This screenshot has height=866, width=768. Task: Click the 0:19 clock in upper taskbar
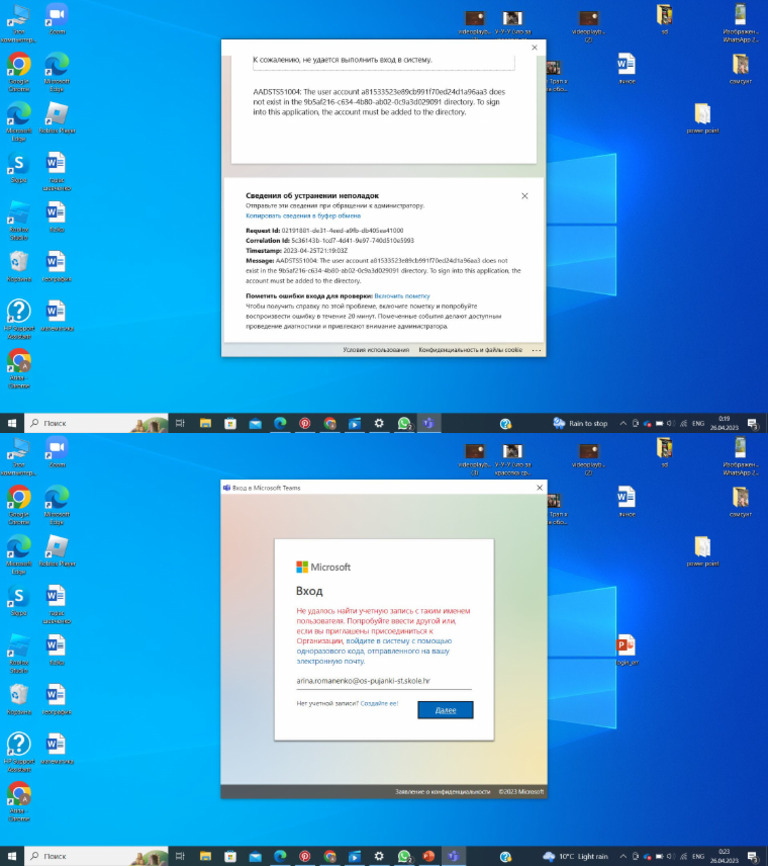[x=724, y=424]
